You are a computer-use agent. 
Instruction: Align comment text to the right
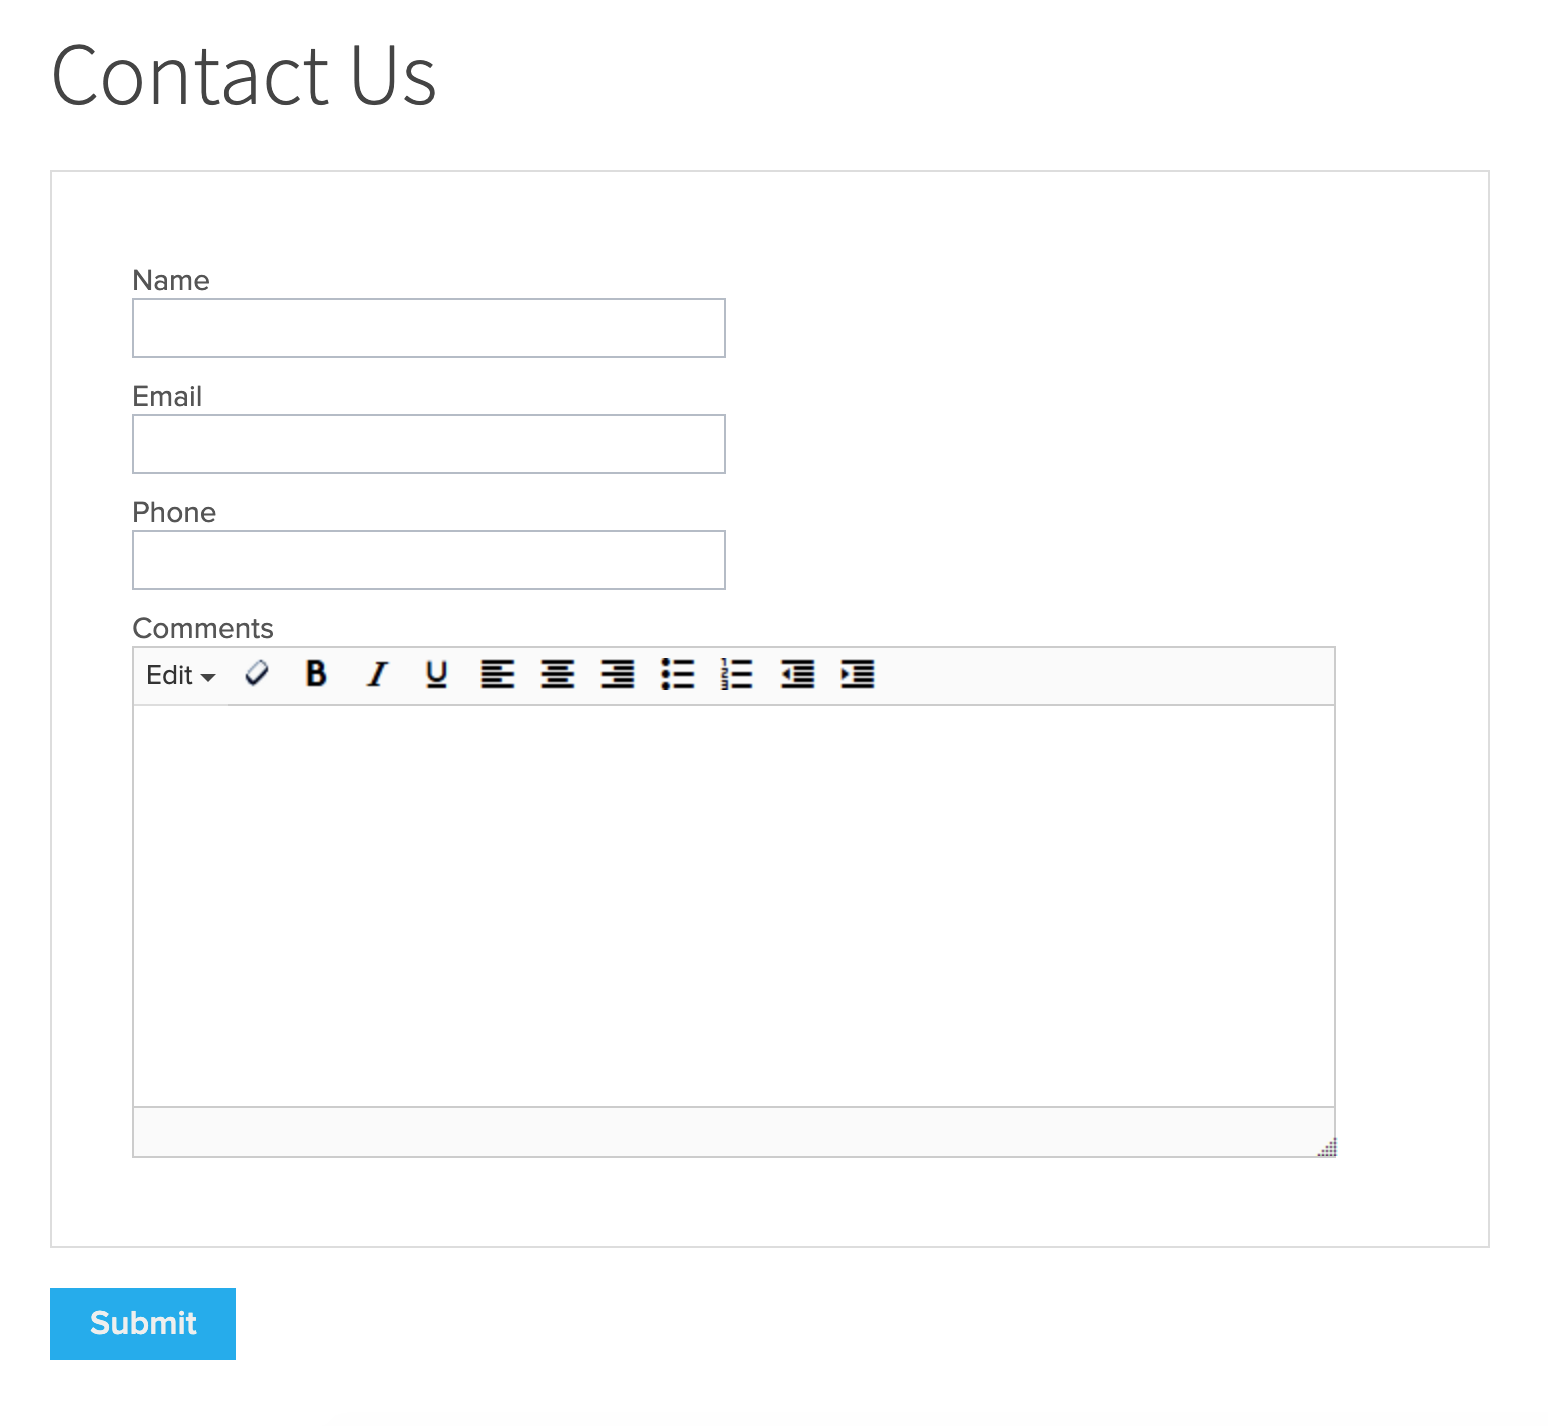pyautogui.click(x=617, y=674)
